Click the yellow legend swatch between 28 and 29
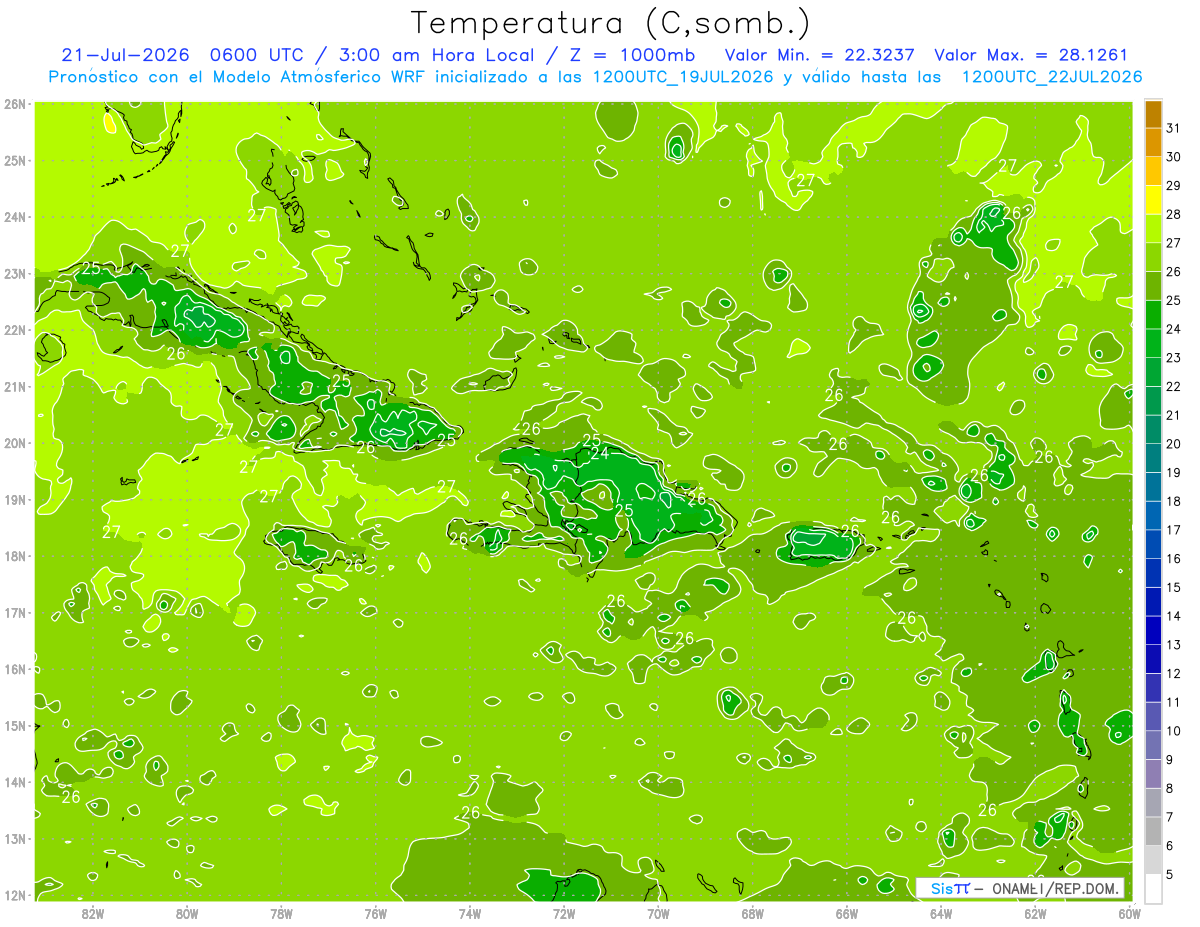The height and width of the screenshot is (927, 1200). click(1153, 200)
